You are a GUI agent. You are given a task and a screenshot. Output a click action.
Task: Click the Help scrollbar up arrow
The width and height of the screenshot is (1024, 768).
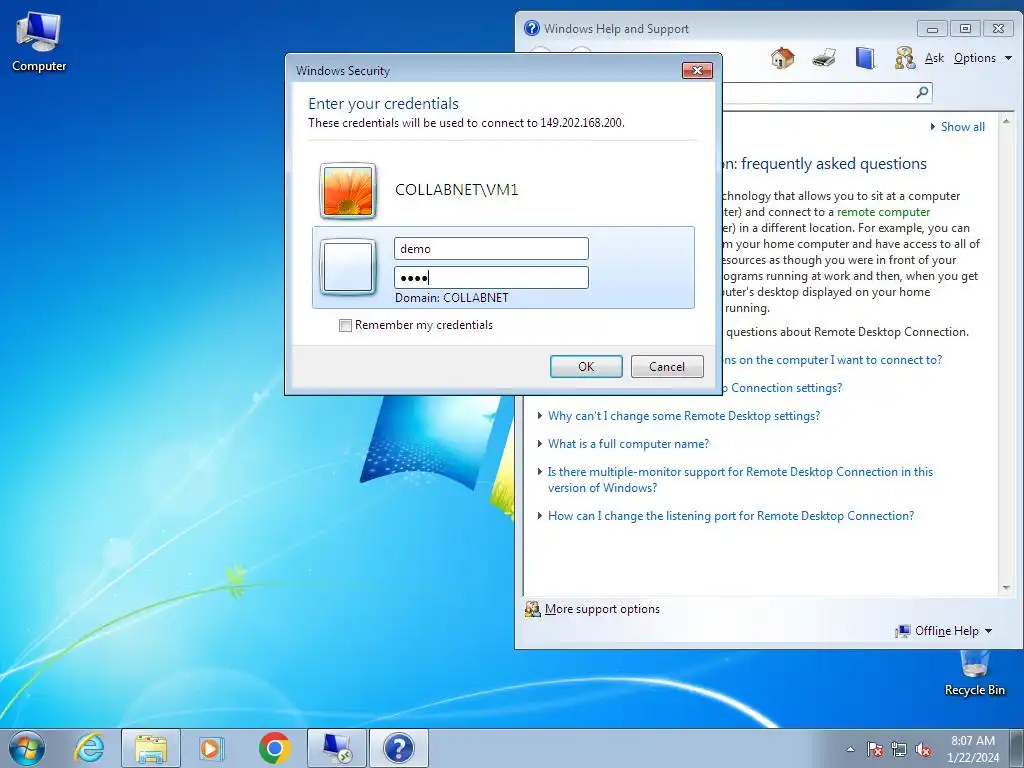(1006, 121)
